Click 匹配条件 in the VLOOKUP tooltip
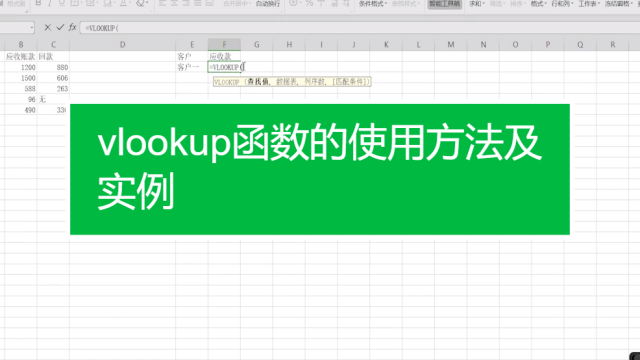Image resolution: width=640 pixels, height=360 pixels. tap(350, 82)
